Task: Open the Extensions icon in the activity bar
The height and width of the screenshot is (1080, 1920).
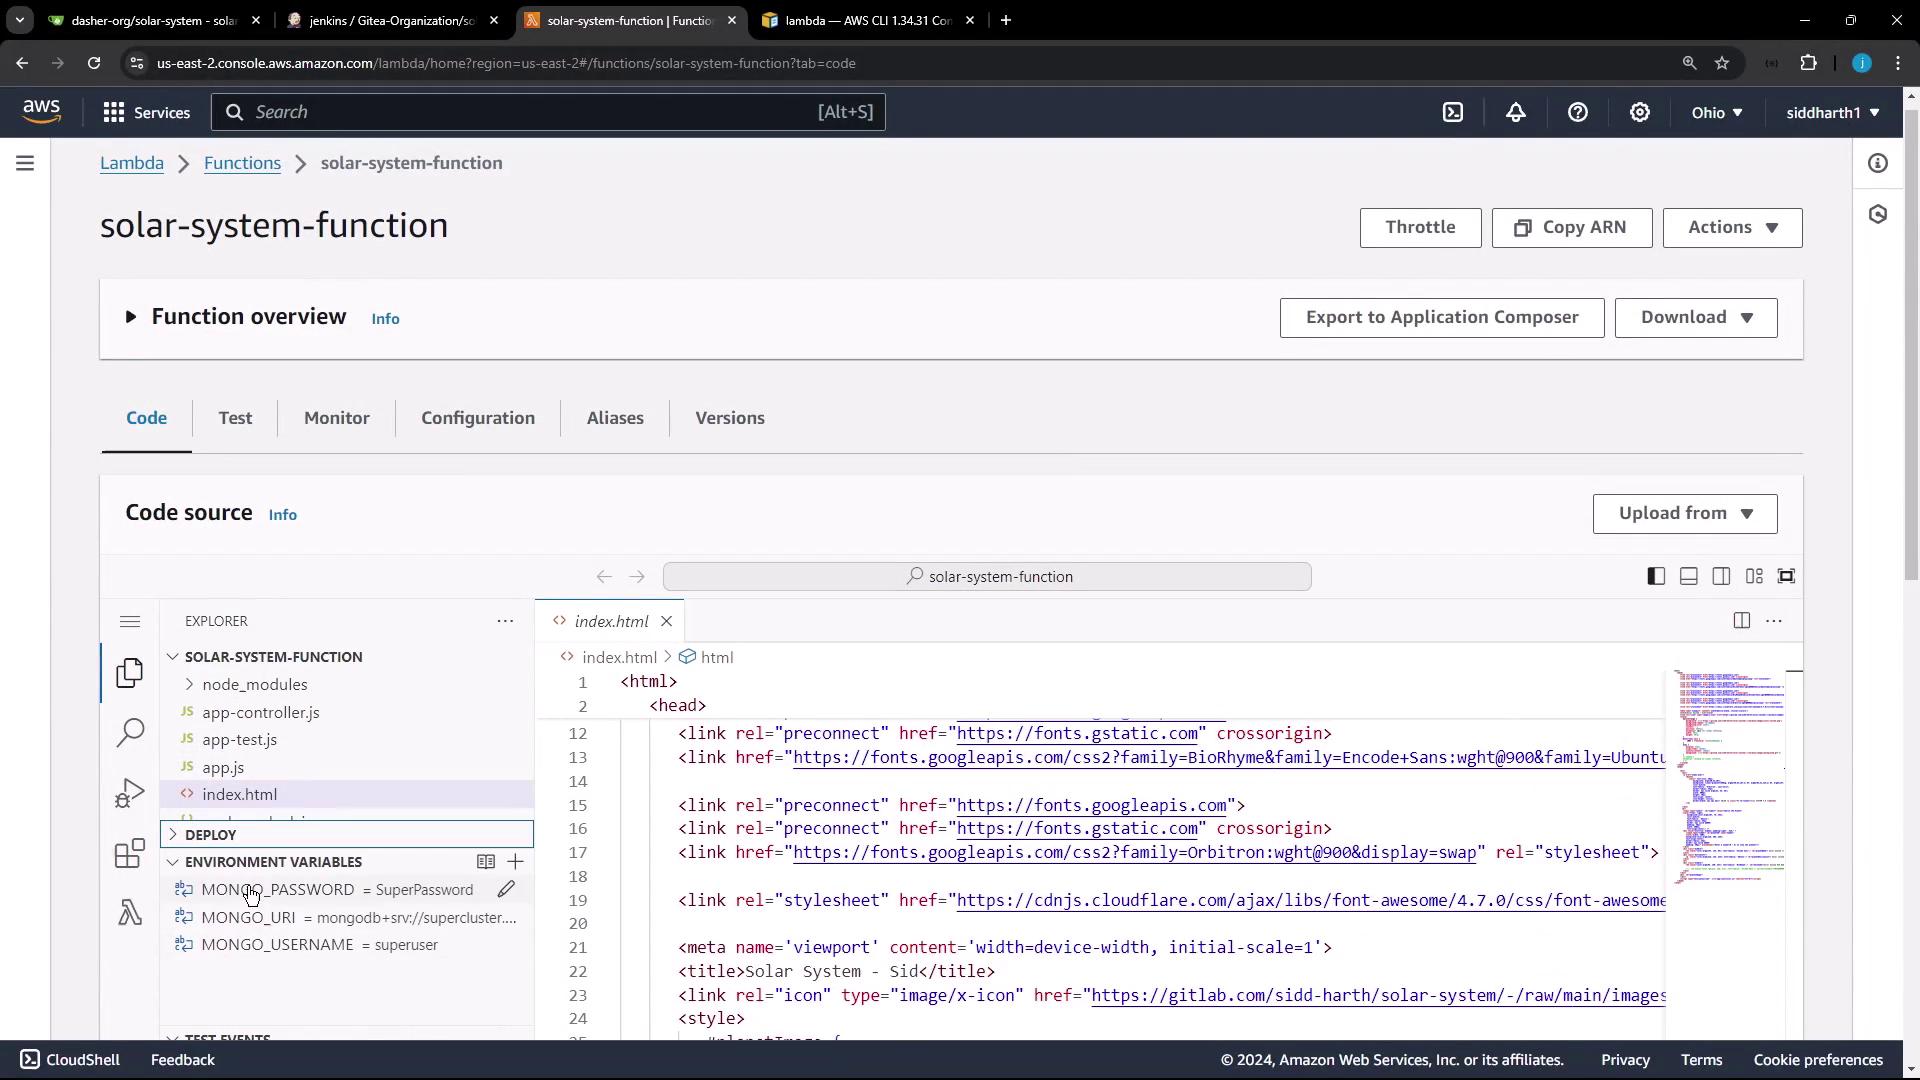Action: click(130, 854)
